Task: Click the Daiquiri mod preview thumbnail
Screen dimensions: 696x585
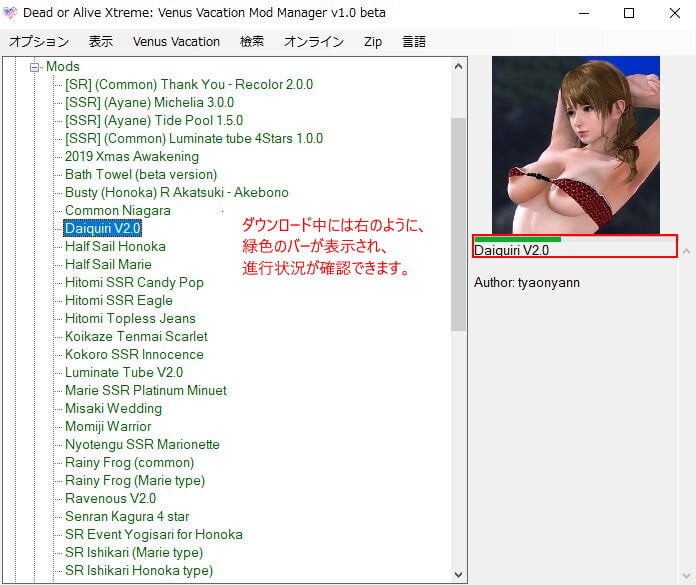Action: click(576, 145)
